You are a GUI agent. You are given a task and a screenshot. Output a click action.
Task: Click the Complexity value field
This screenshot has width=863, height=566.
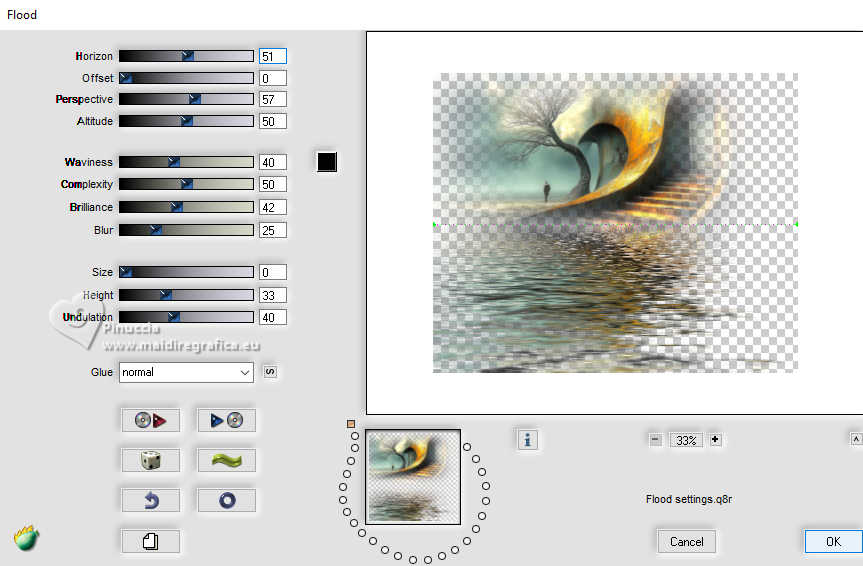click(272, 184)
